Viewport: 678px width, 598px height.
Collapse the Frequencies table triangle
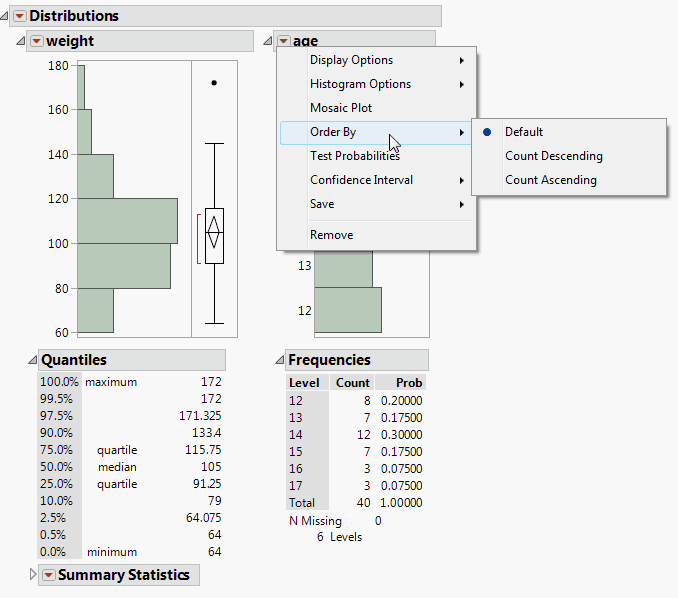279,360
